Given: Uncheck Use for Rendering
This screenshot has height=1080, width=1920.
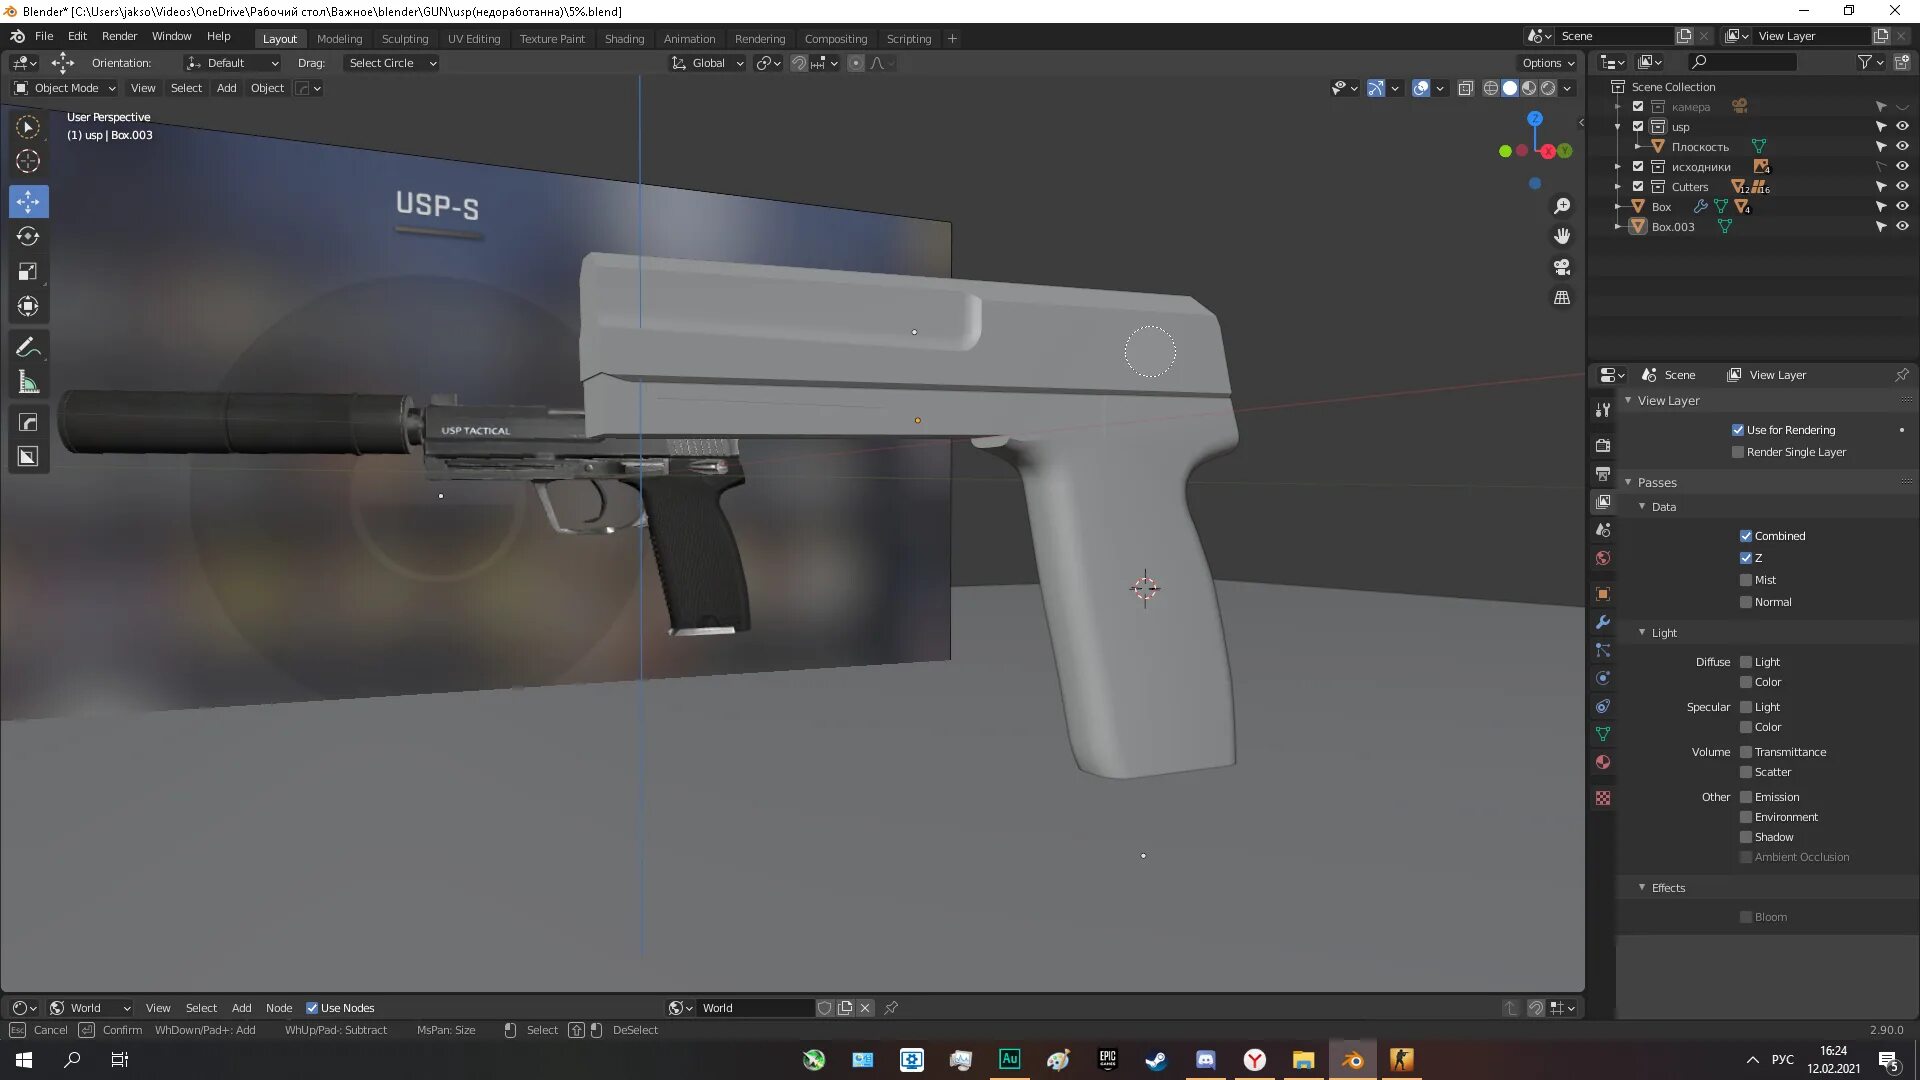Looking at the screenshot, I should 1738,430.
